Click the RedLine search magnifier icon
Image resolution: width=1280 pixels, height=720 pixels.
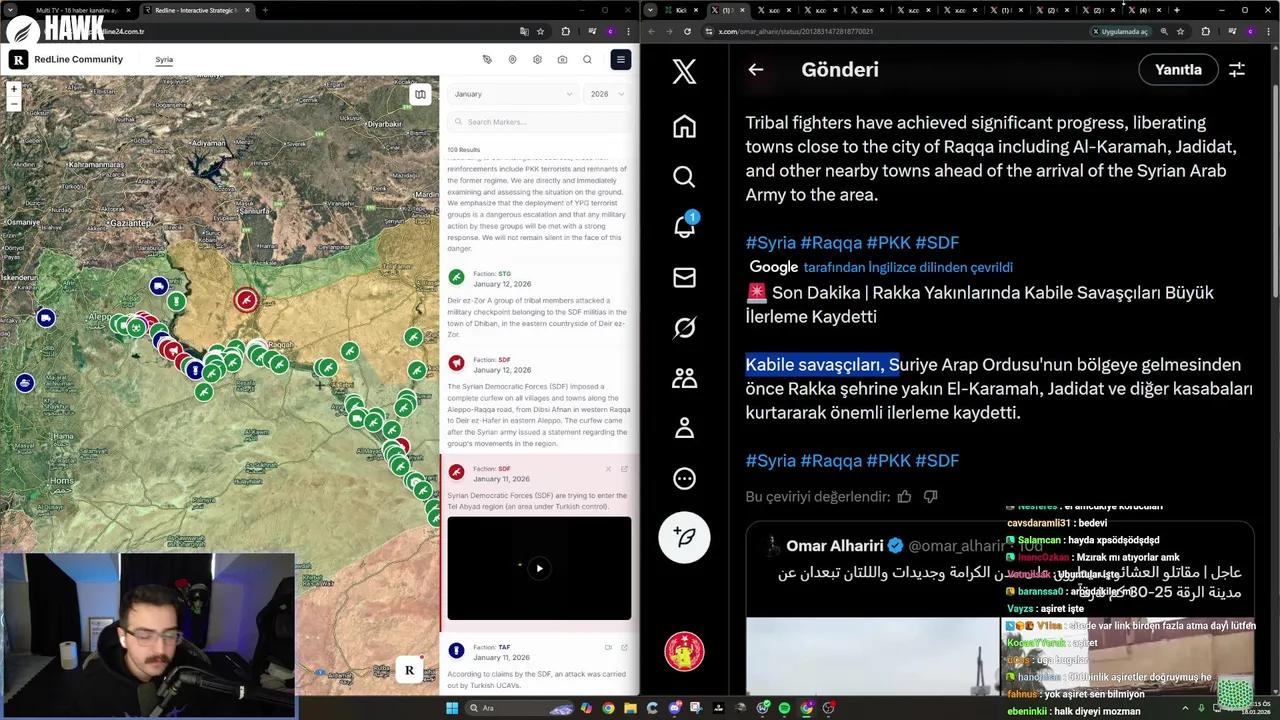[x=587, y=60]
